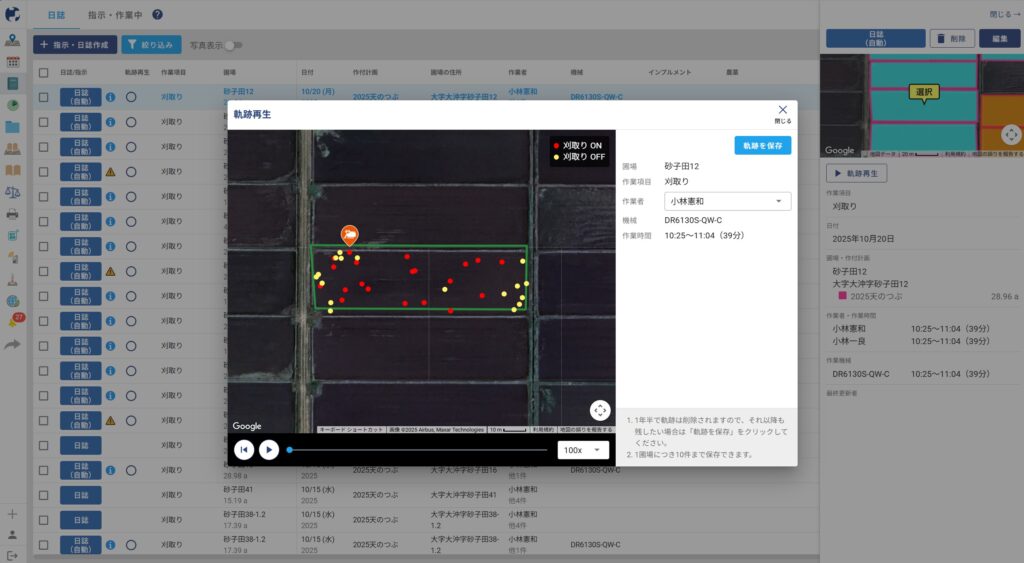
Task: Click the balance scale sidebar icon
Action: (13, 191)
